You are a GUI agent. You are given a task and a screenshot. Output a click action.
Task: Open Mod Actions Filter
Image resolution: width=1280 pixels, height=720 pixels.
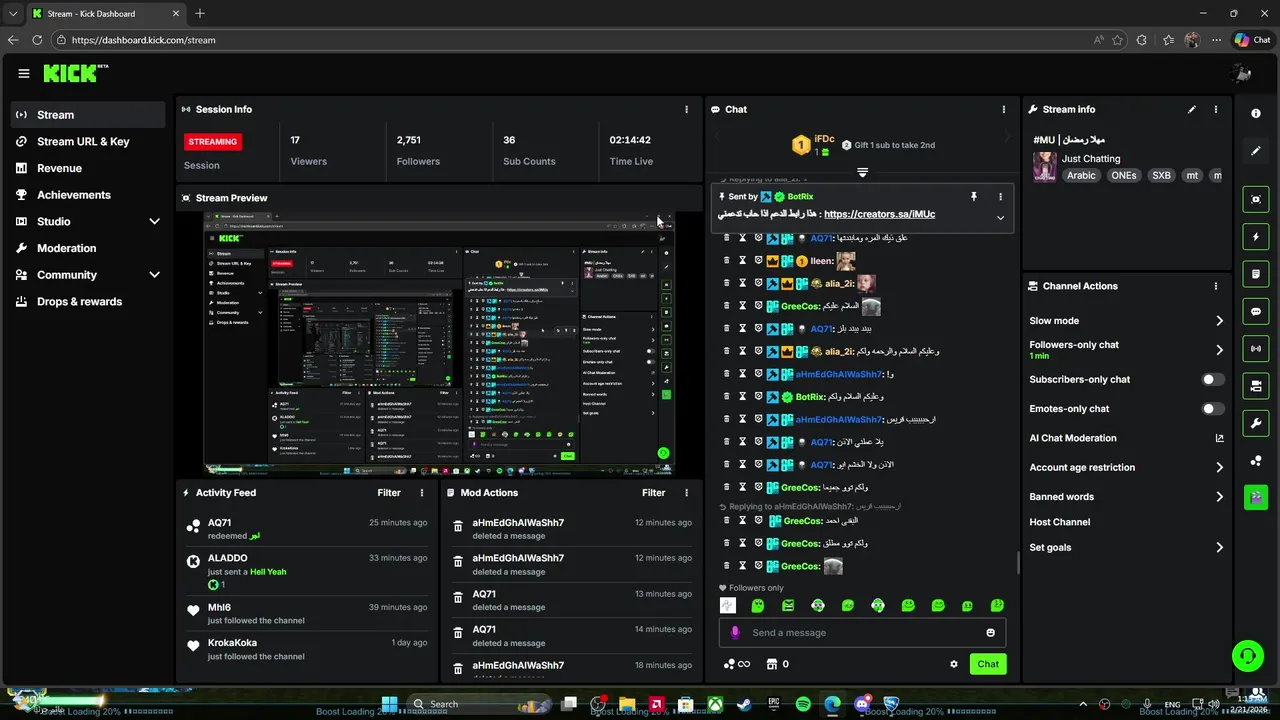coord(653,492)
